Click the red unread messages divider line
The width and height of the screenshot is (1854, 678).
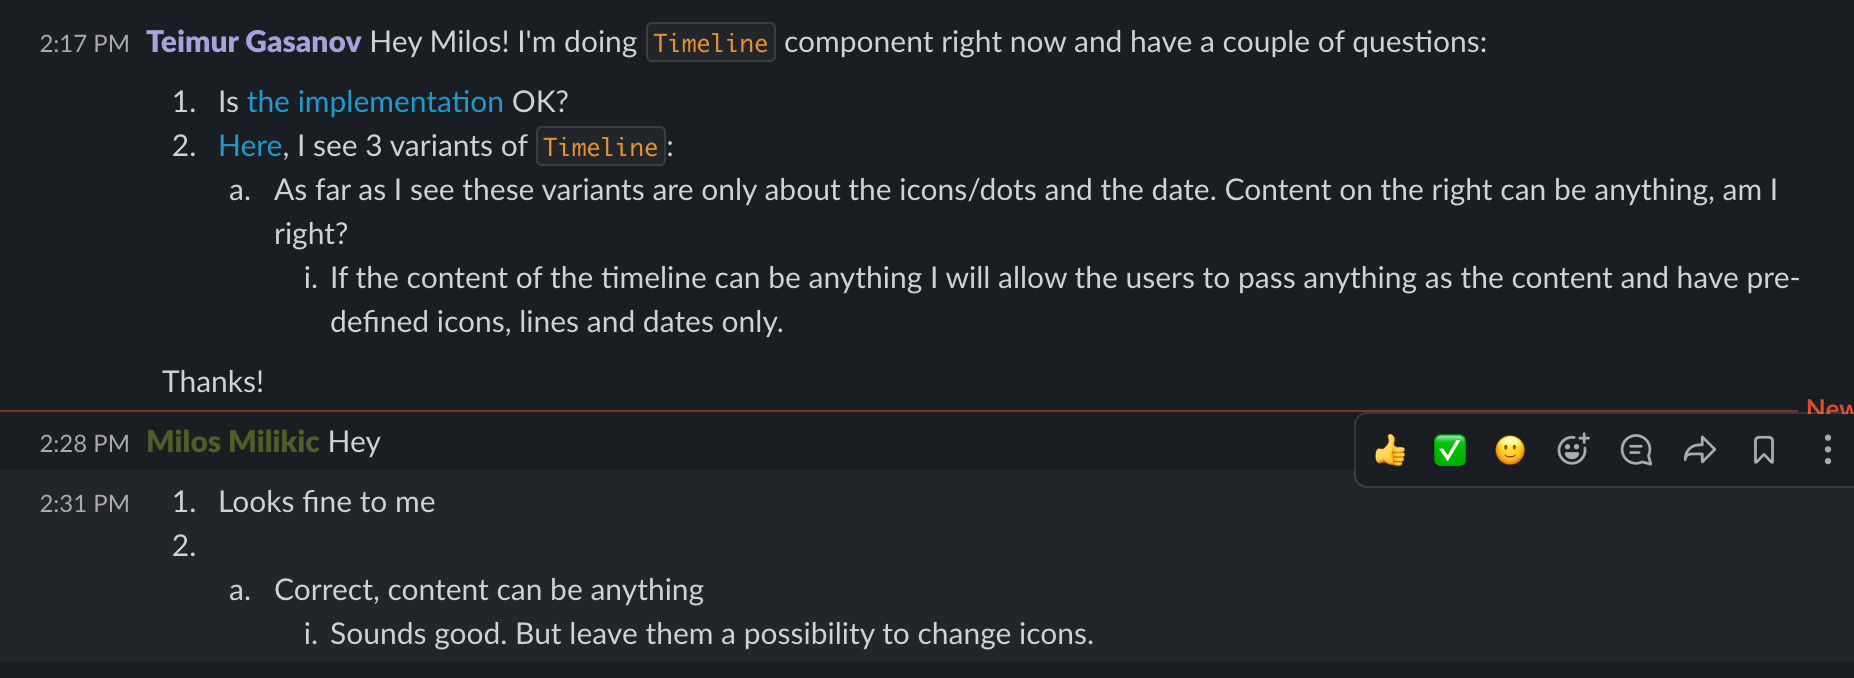pos(700,412)
